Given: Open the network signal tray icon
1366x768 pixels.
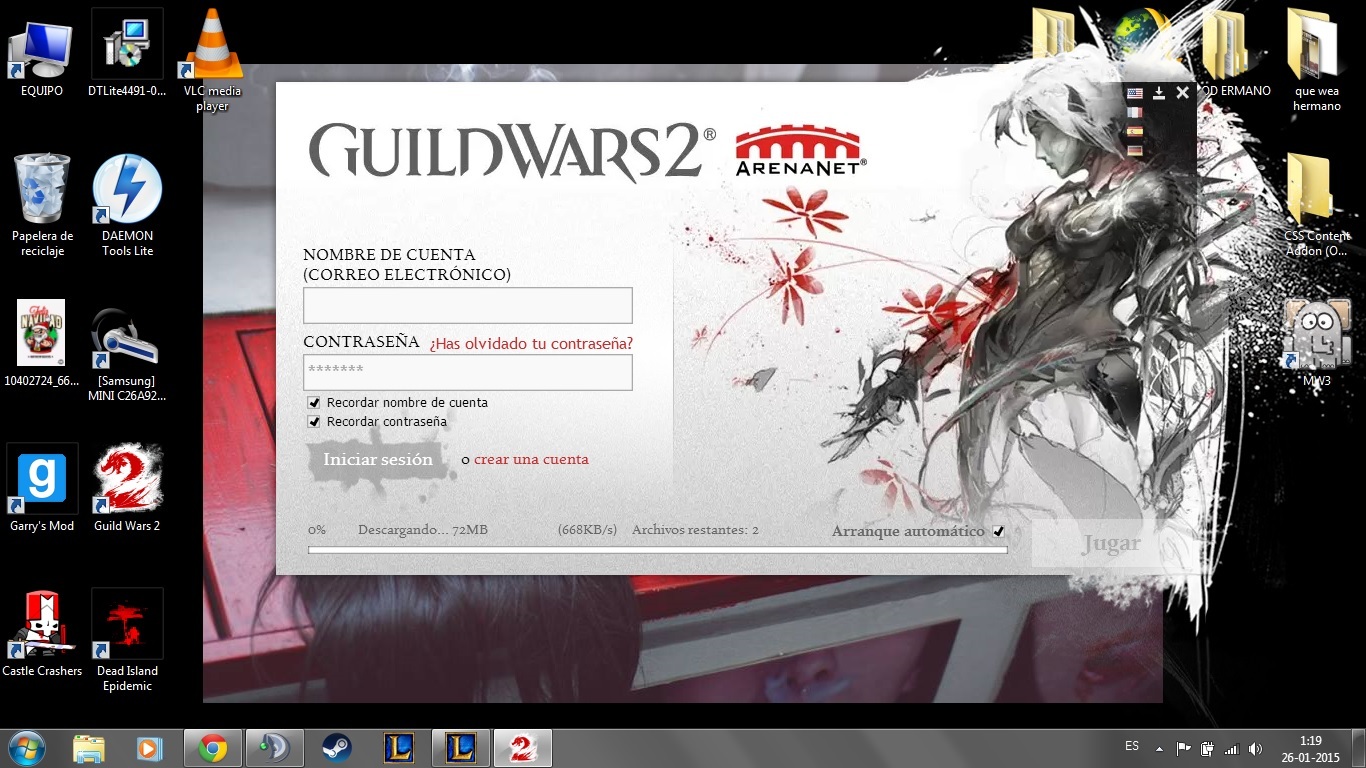Looking at the screenshot, I should point(1231,748).
